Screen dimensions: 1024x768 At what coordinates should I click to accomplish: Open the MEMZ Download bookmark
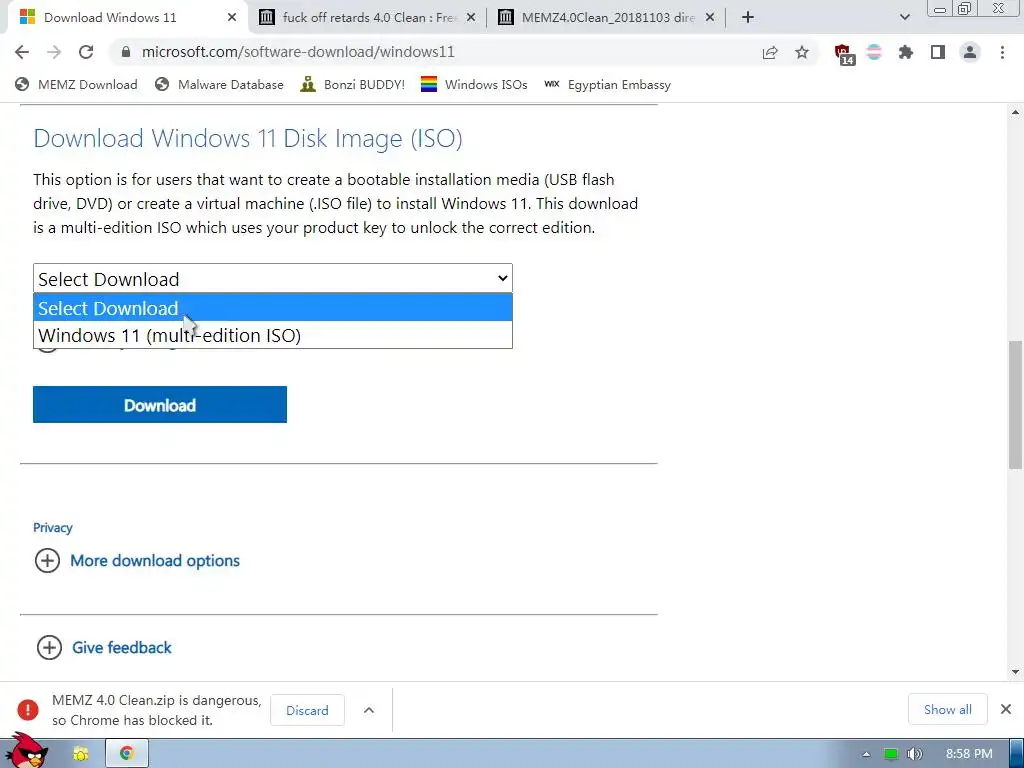pos(76,84)
